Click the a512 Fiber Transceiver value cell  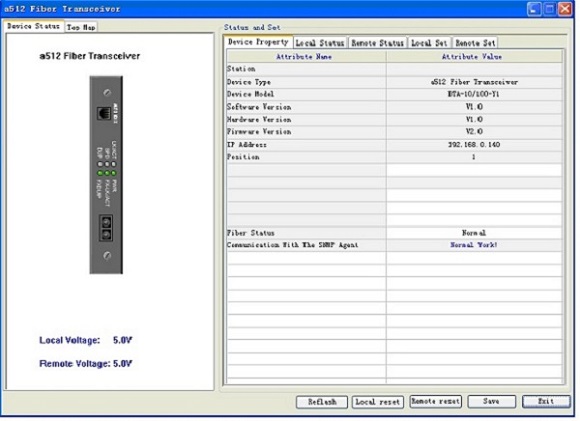(474, 82)
